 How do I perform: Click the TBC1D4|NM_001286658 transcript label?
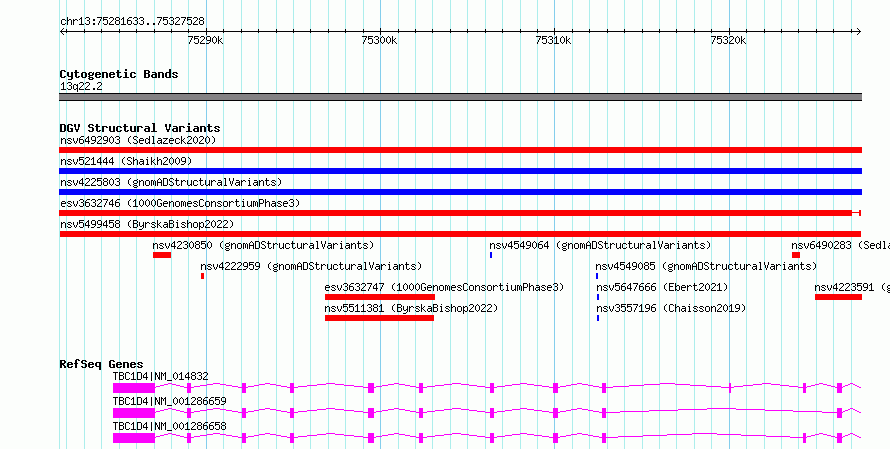(170, 426)
